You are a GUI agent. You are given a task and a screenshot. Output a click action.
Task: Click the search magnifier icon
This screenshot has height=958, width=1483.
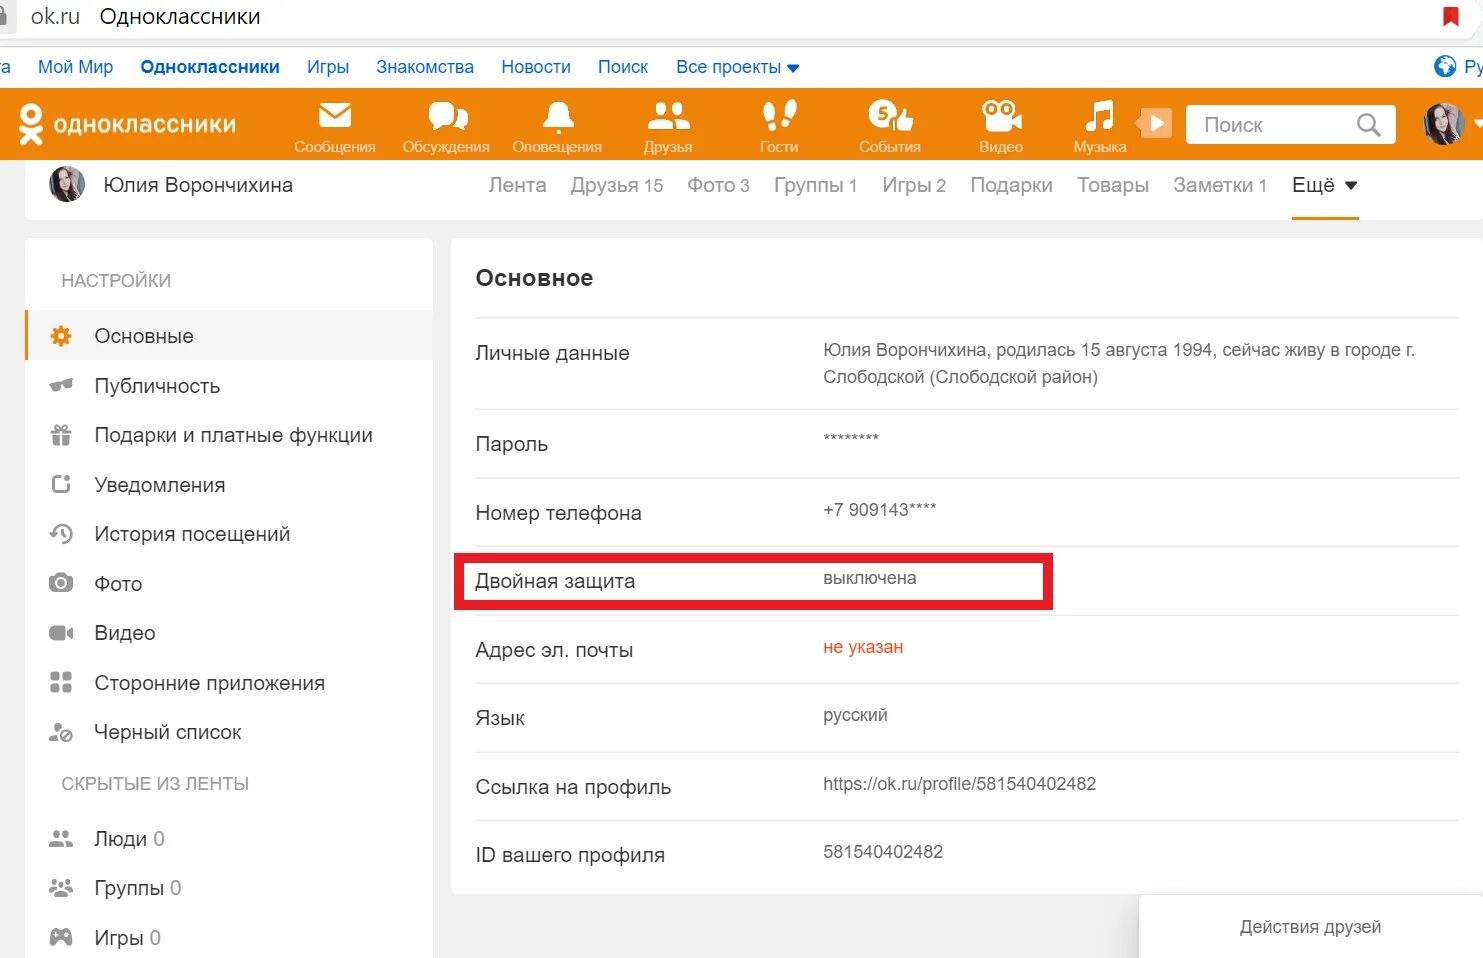[1368, 125]
